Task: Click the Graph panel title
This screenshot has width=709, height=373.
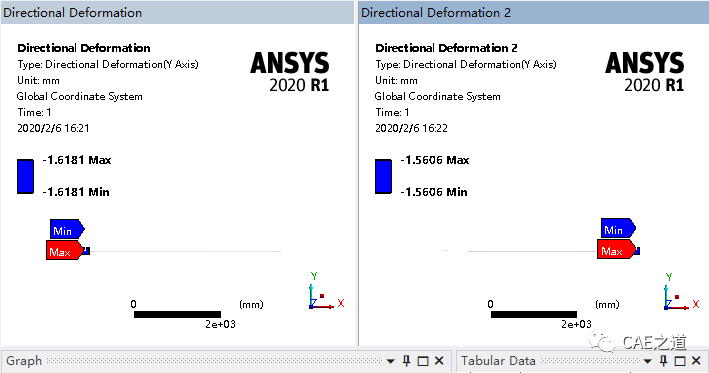Action: coord(24,361)
